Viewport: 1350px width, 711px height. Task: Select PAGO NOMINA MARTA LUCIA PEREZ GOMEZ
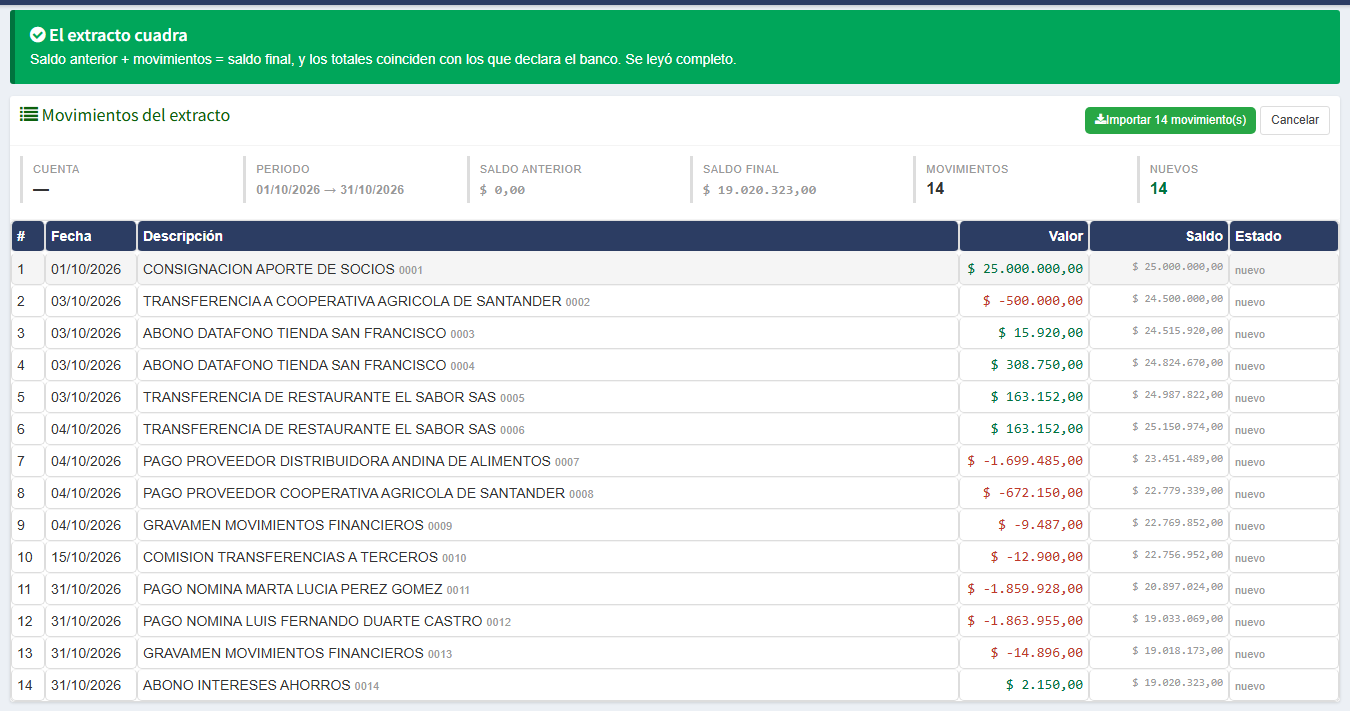(x=292, y=589)
